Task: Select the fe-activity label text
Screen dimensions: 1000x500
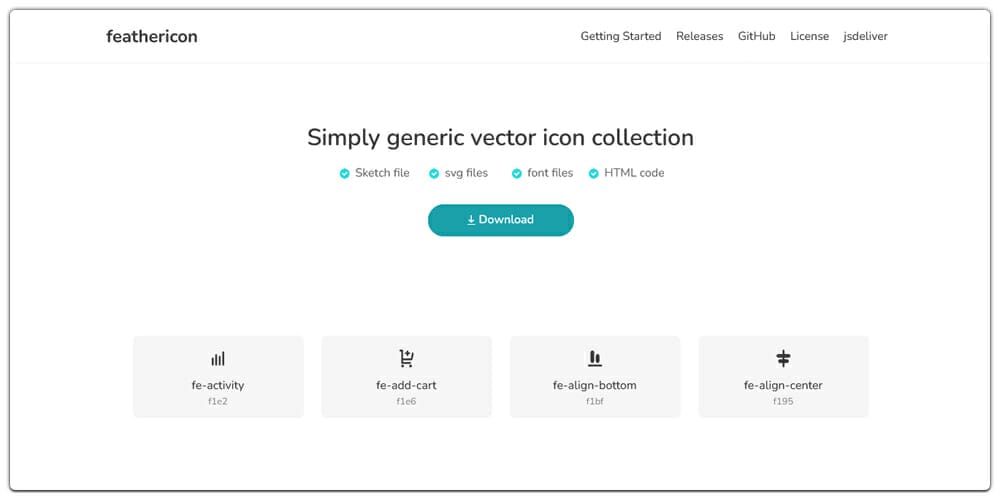Action: [218, 385]
